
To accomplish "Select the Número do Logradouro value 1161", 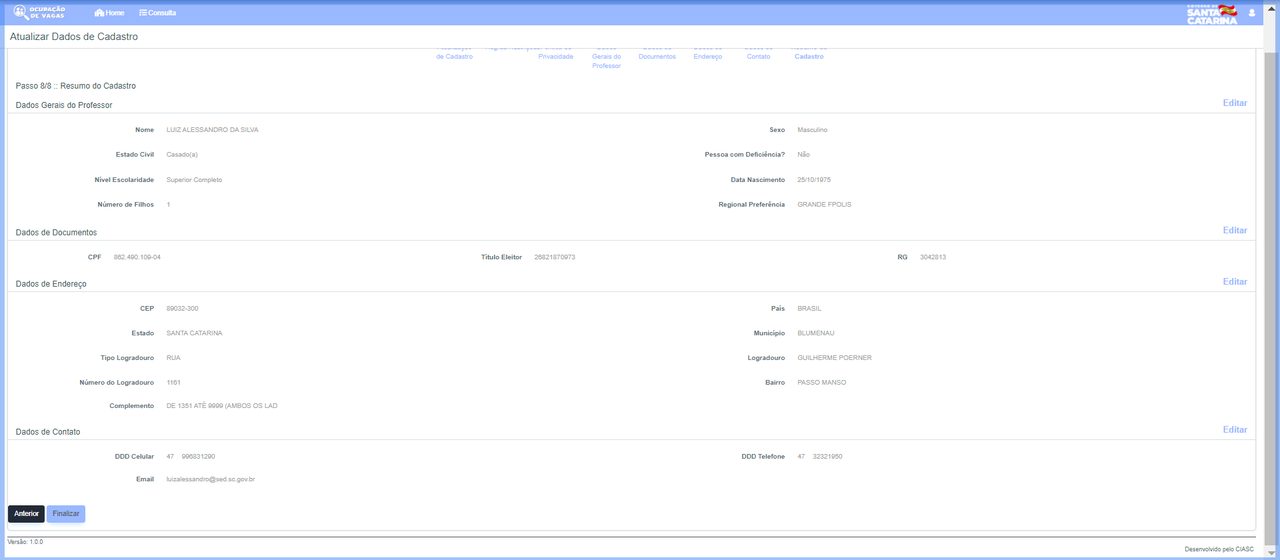I will pyautogui.click(x=173, y=383).
